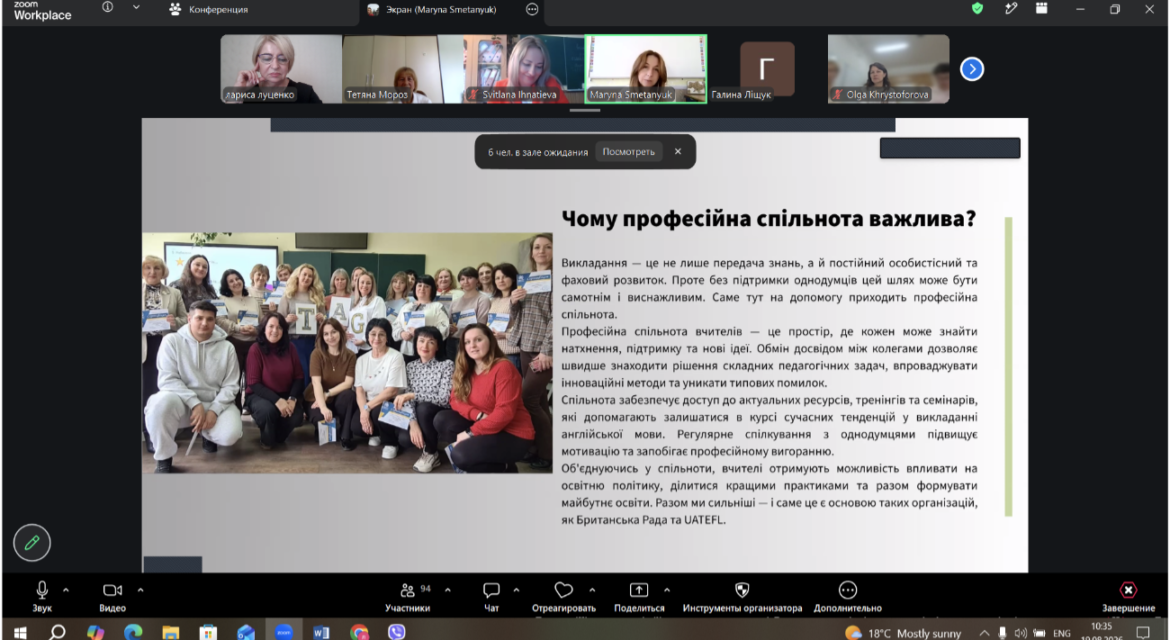Viewport: 1170px width, 640px height.
Task: Click the green encryption shield icon
Action: (977, 8)
